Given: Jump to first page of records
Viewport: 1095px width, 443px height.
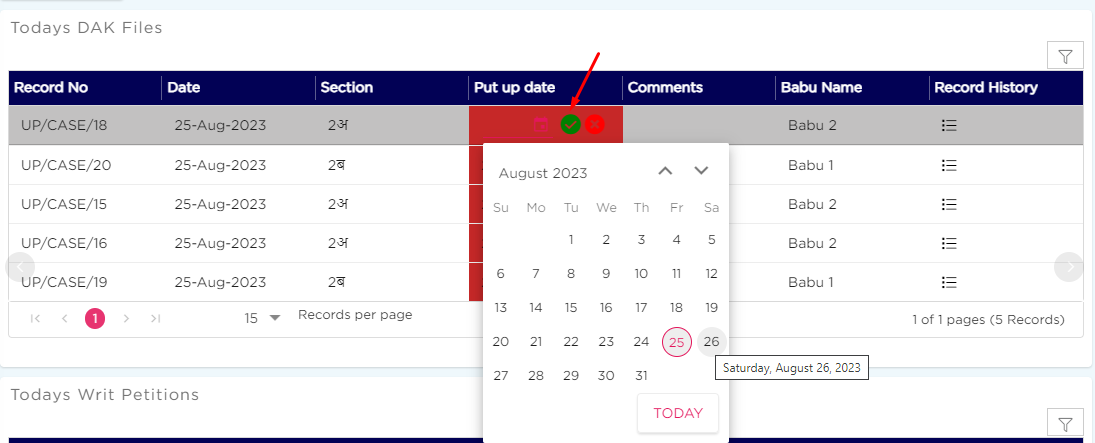Looking at the screenshot, I should [x=36, y=319].
